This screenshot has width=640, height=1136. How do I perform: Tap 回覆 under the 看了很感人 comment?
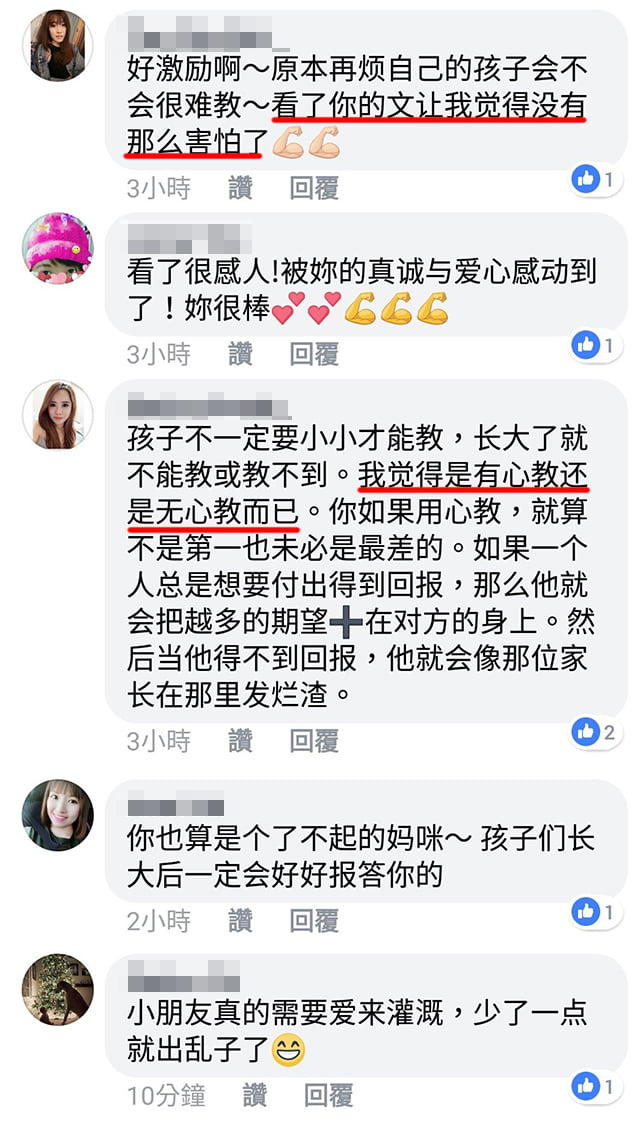coord(314,354)
